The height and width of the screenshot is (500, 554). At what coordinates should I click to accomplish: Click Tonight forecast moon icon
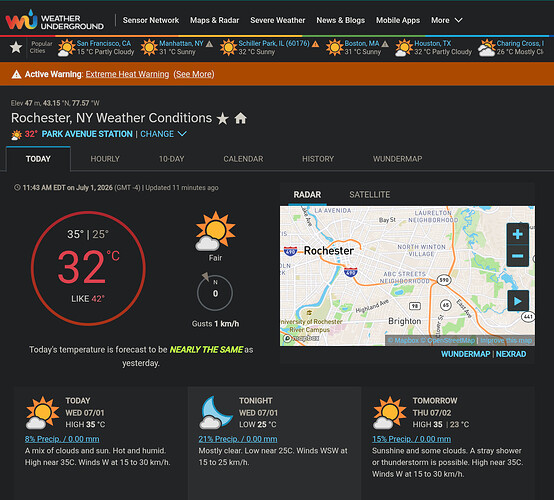pos(216,412)
